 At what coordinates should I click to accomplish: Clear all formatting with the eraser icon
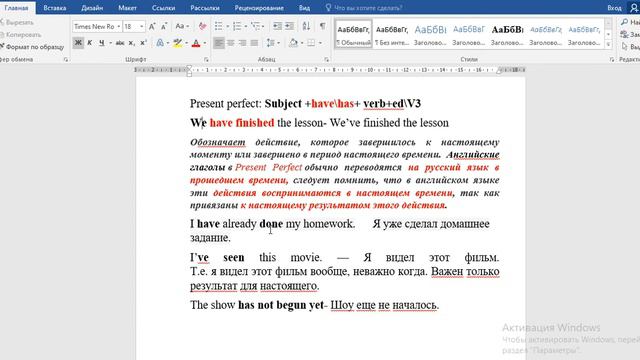[x=202, y=26]
